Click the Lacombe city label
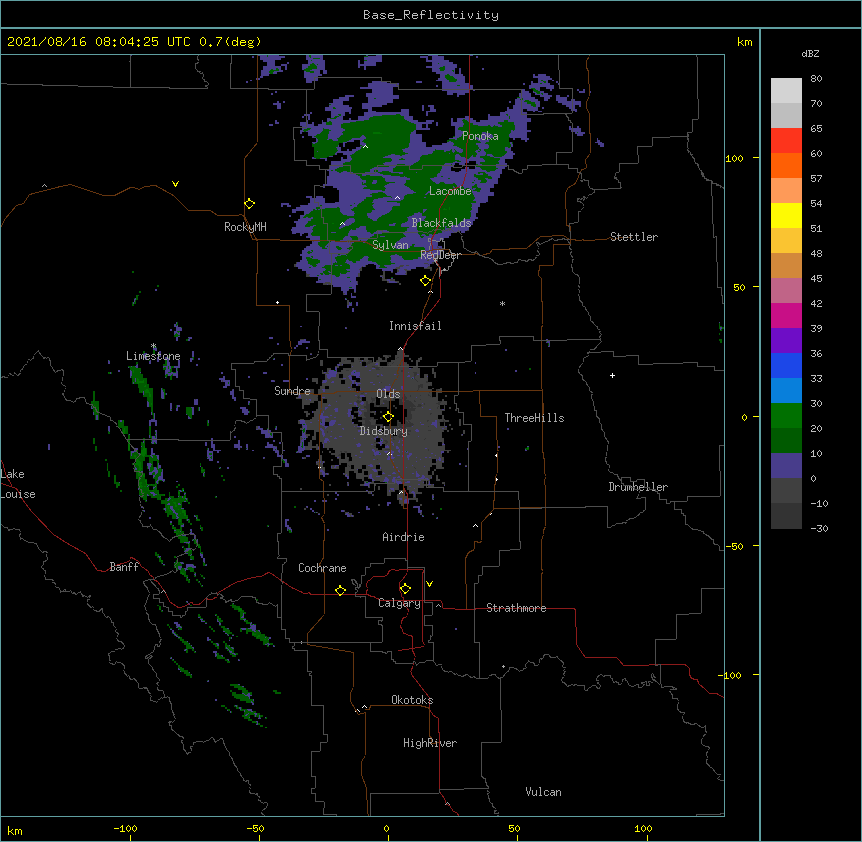Viewport: 862px width, 842px height. 450,191
